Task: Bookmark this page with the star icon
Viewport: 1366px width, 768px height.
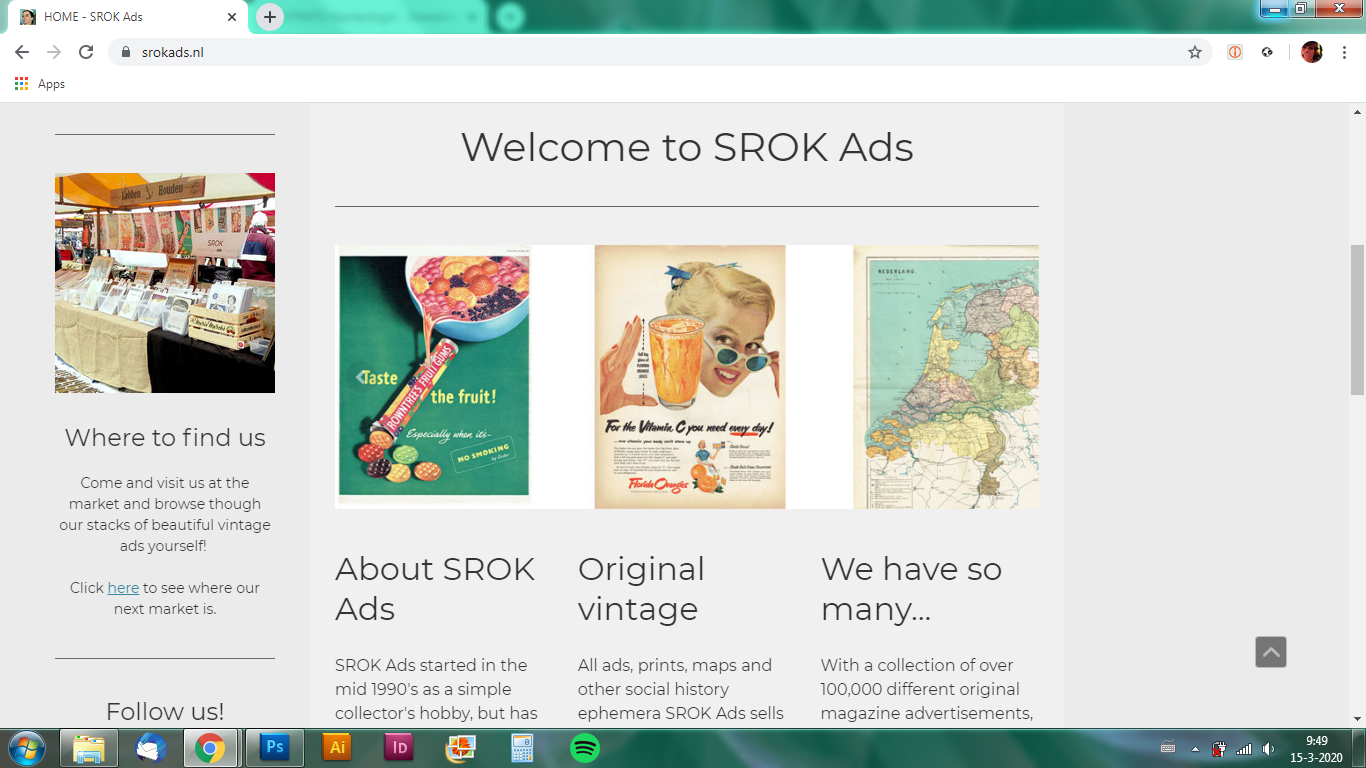Action: 1195,52
